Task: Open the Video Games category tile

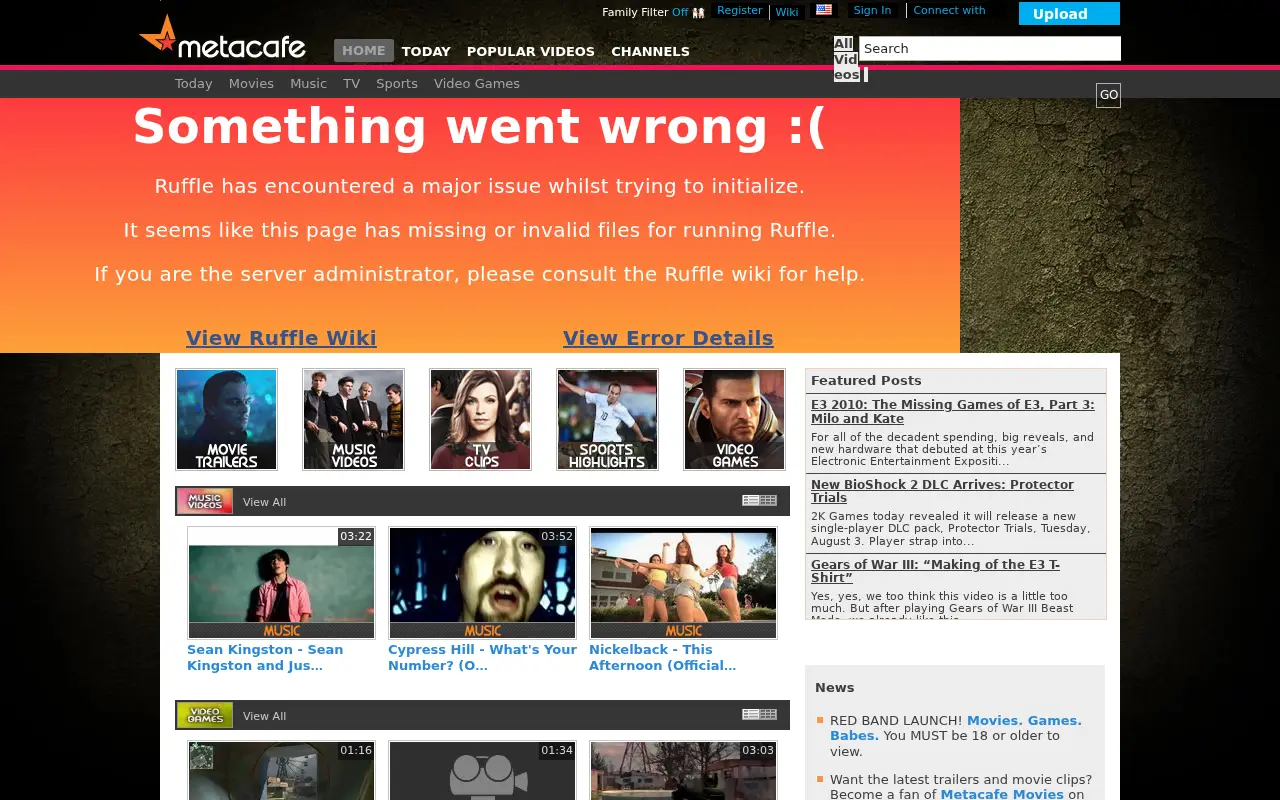Action: coord(734,419)
